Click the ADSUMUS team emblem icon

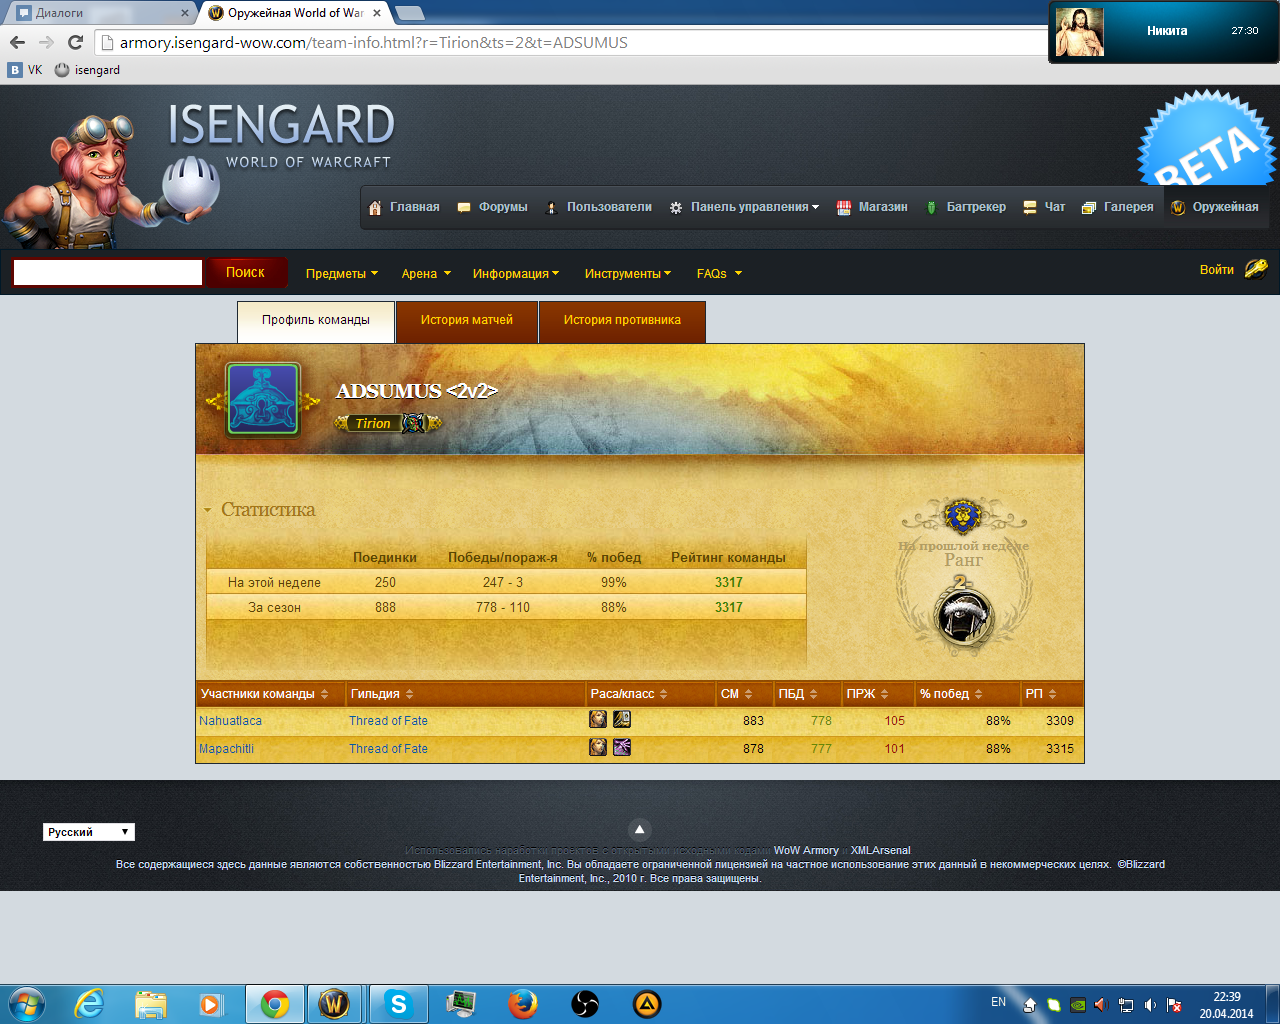pyautogui.click(x=263, y=400)
